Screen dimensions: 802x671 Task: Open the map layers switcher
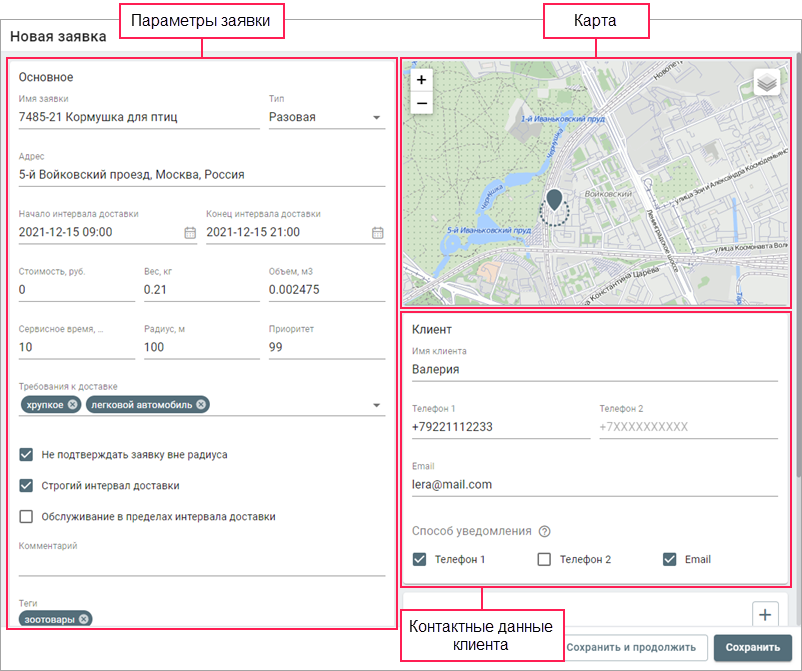coord(766,83)
